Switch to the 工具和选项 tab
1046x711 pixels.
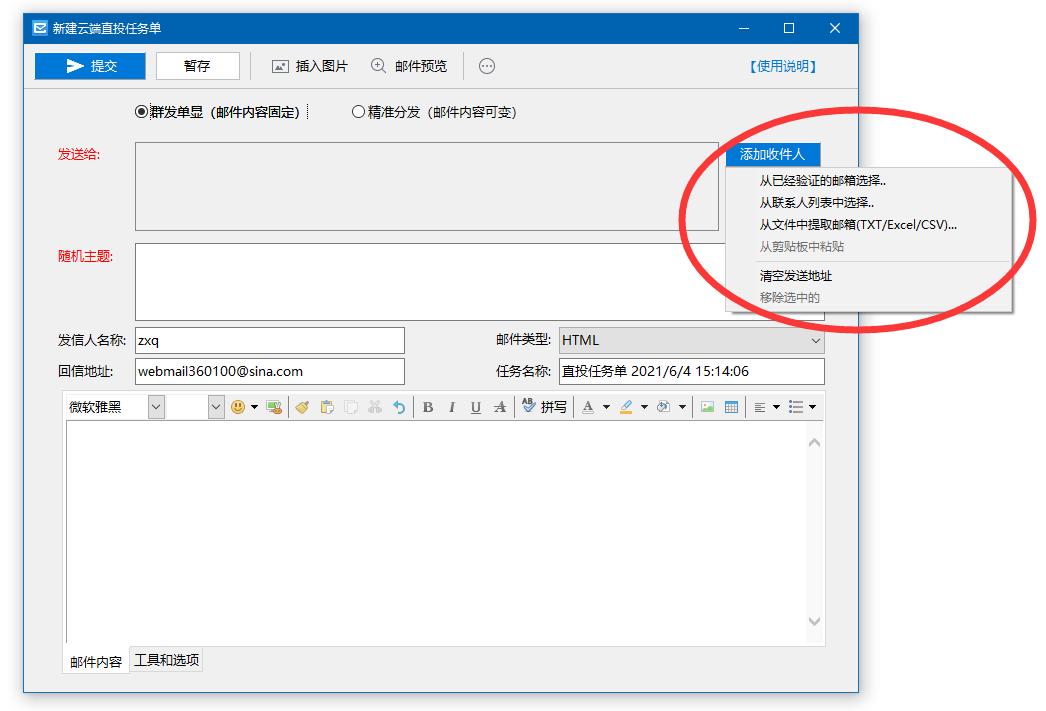pos(167,660)
